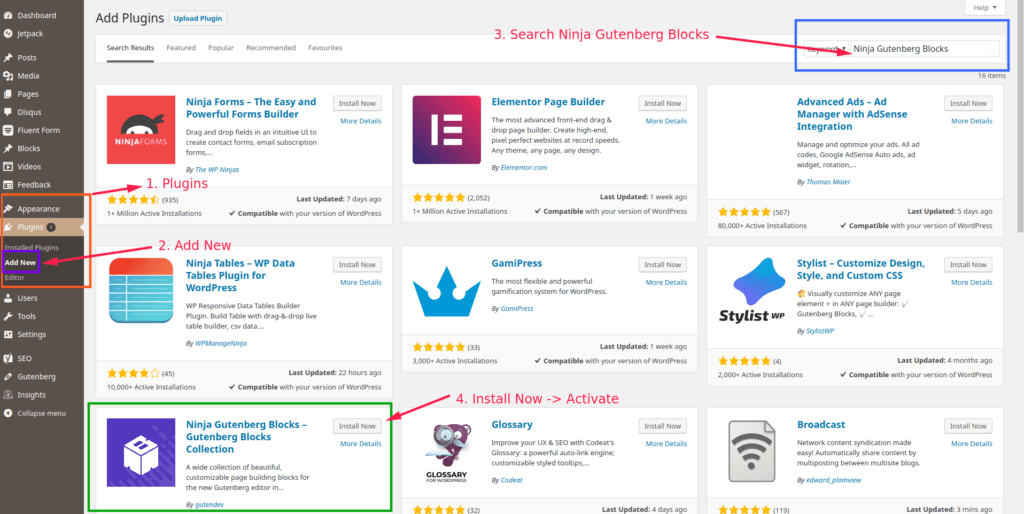Open the Recommended tab

tap(271, 48)
